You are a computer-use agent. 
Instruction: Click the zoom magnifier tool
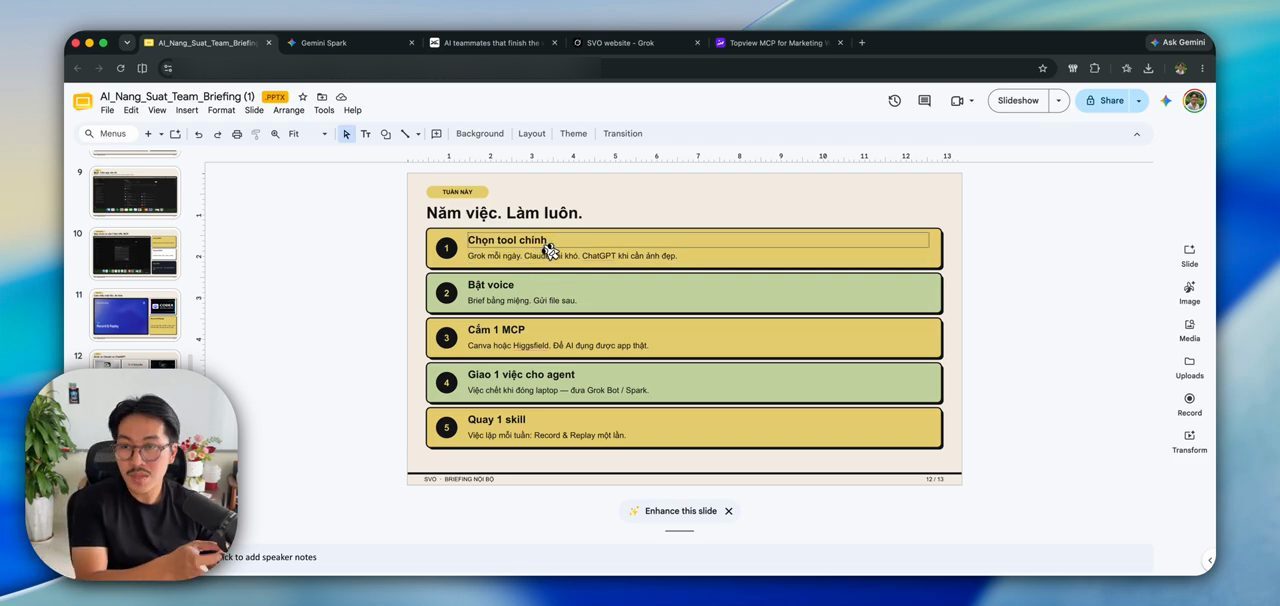[275, 134]
